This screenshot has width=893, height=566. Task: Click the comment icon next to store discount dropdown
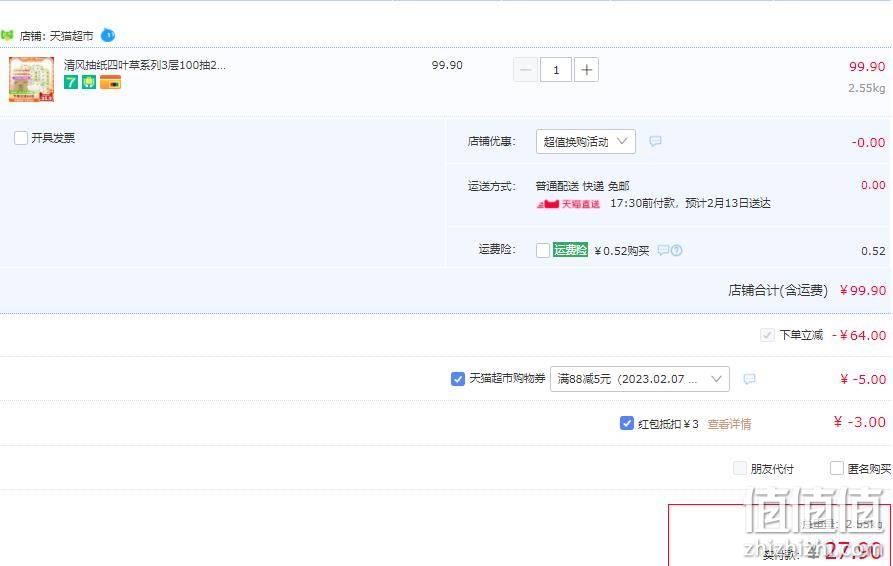point(656,141)
